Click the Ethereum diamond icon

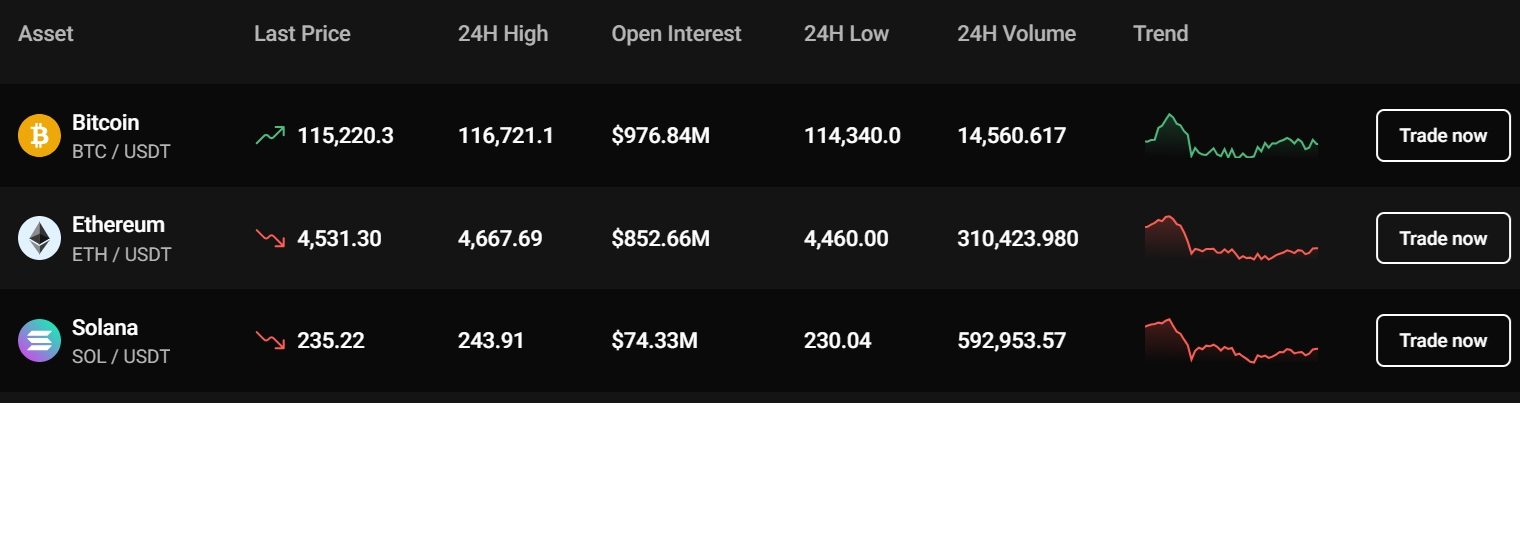[40, 239]
